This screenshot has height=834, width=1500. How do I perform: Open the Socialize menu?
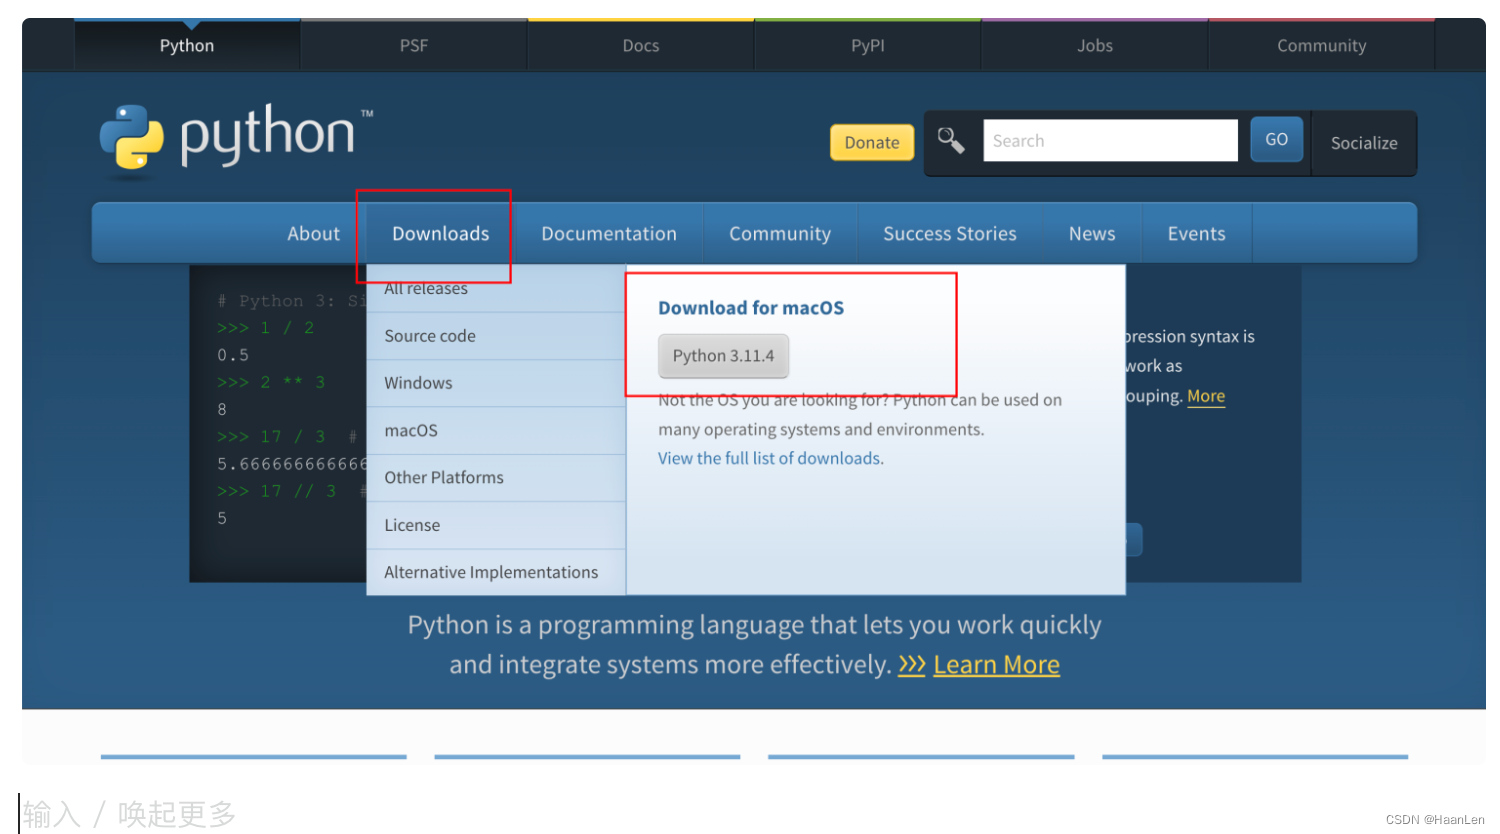[x=1364, y=143]
